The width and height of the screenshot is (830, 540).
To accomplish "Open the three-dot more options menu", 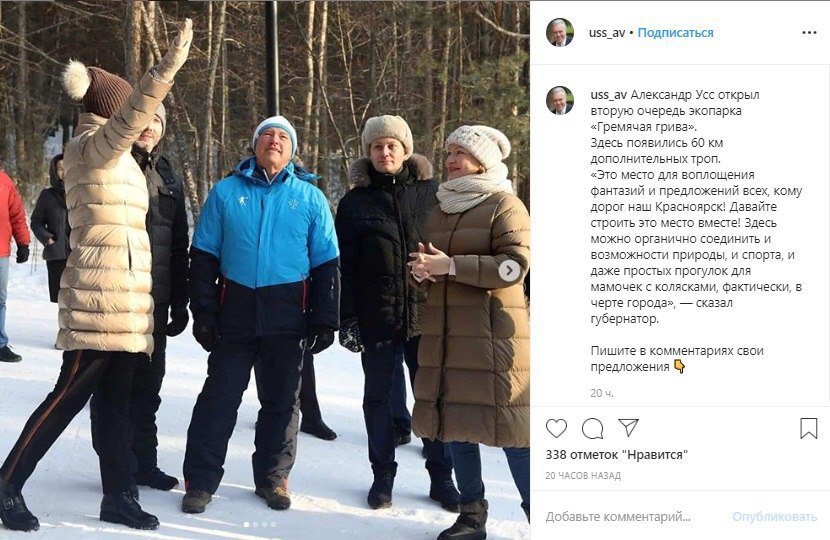I will pos(809,33).
